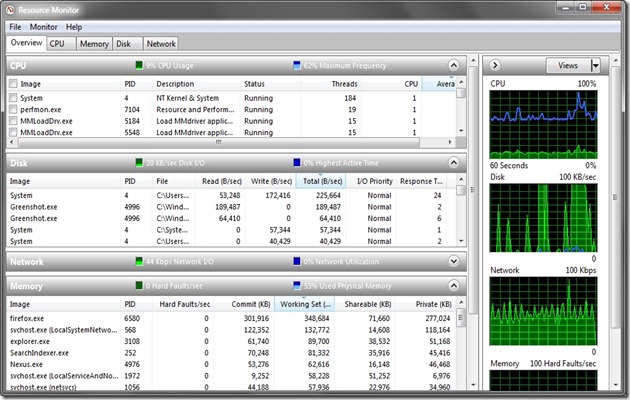The width and height of the screenshot is (630, 400).
Task: Collapse the Disk section with its chevron
Action: pyautogui.click(x=453, y=162)
